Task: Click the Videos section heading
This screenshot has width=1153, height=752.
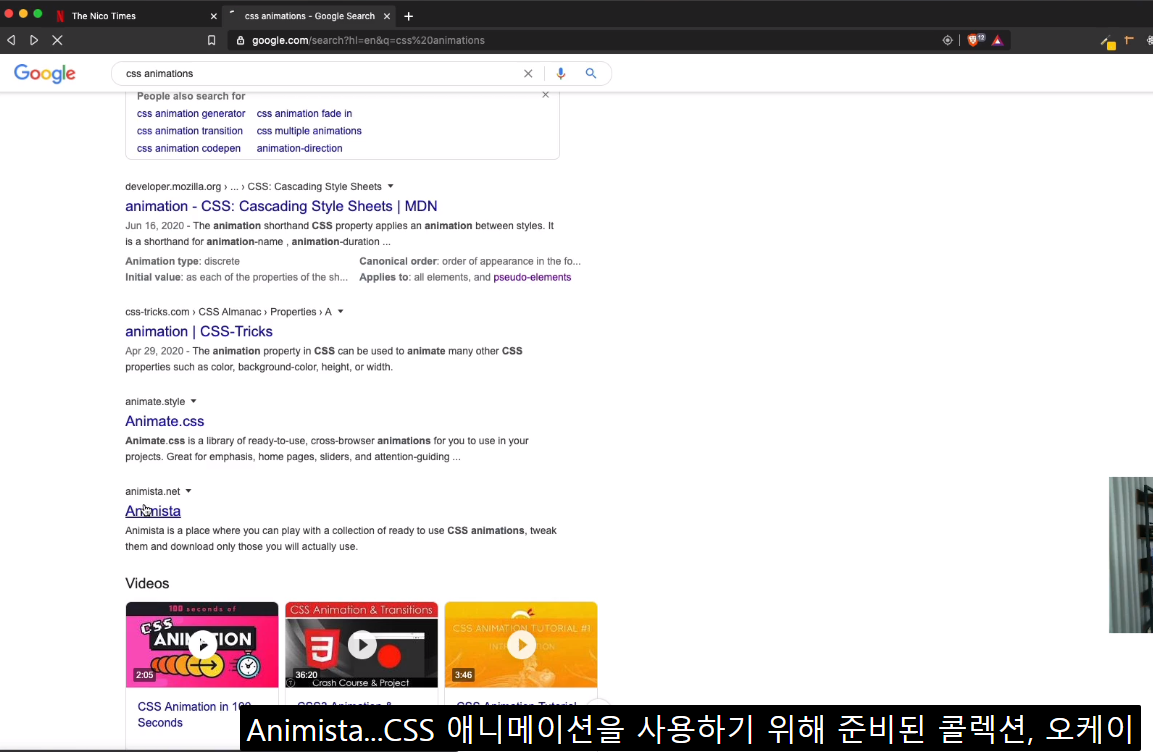Action: click(x=147, y=583)
